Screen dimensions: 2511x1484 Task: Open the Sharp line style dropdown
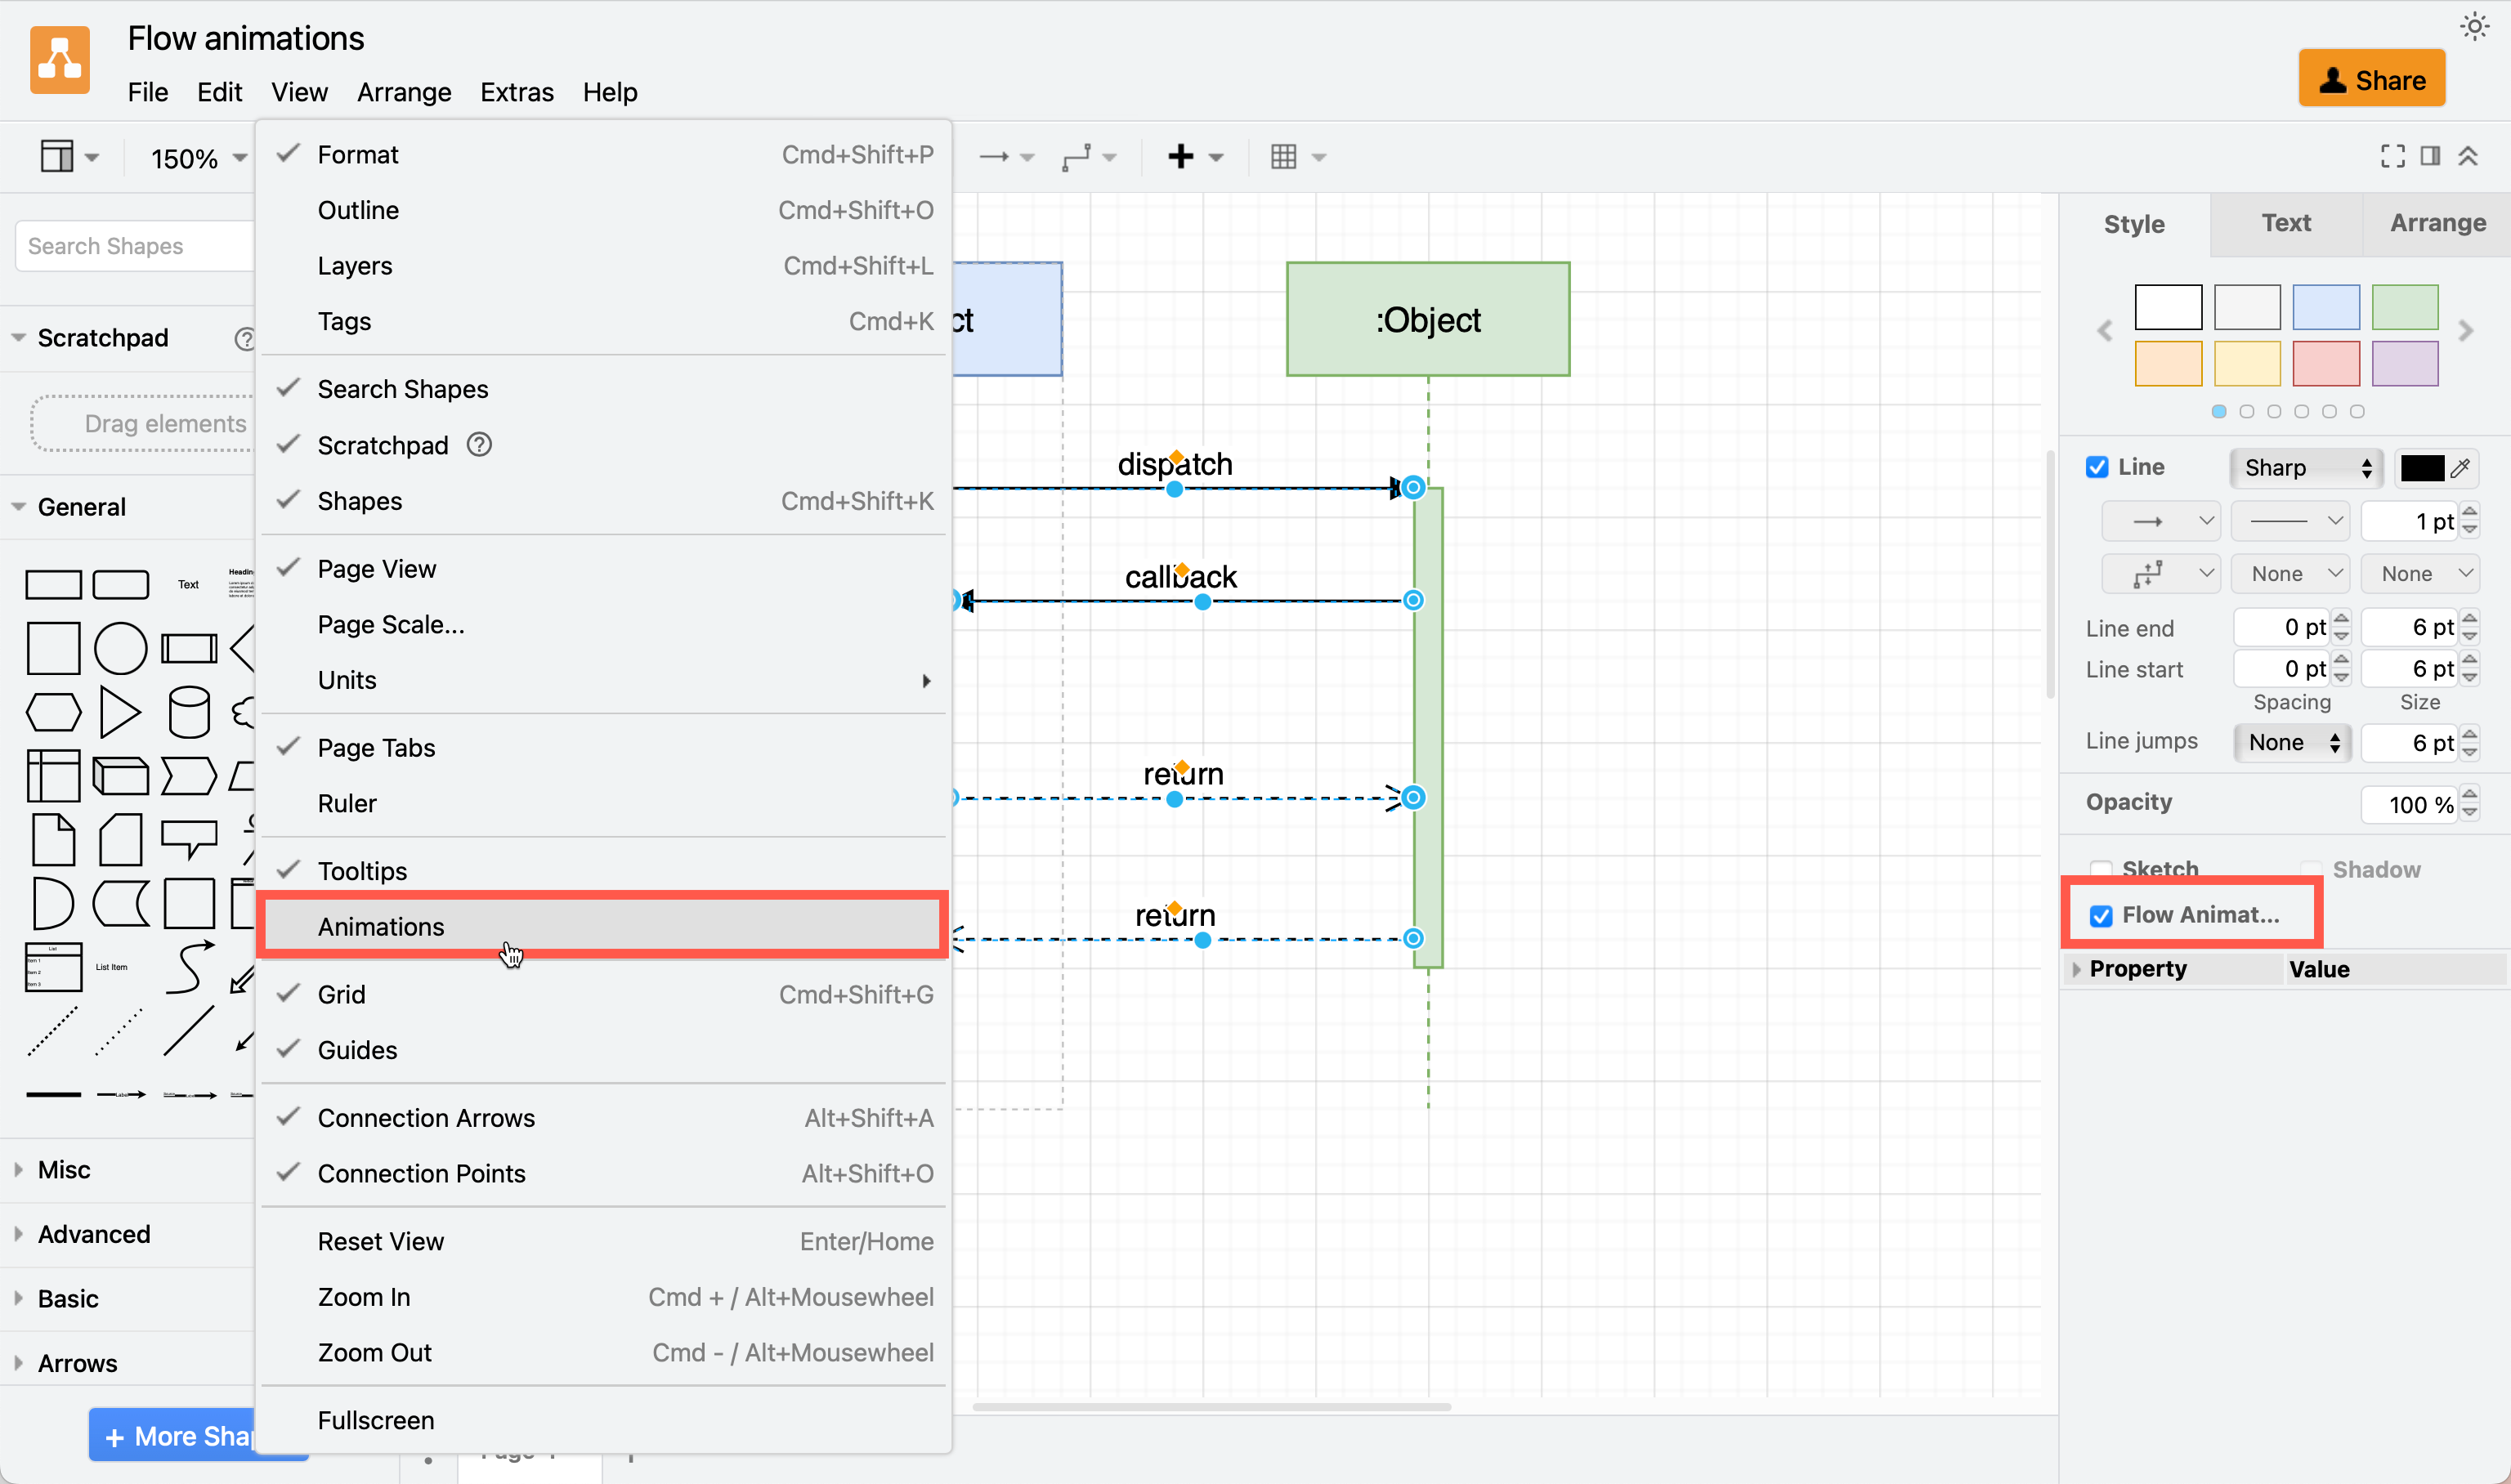(x=2305, y=467)
